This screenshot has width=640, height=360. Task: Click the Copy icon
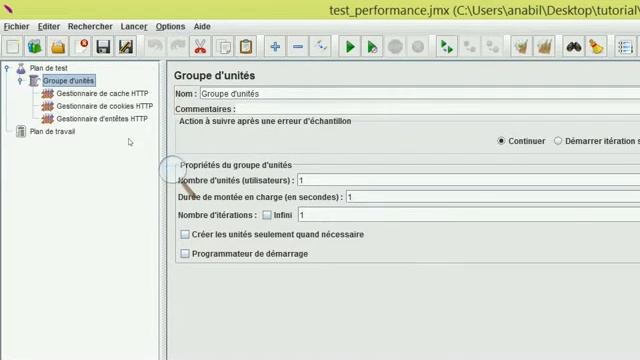(223, 47)
